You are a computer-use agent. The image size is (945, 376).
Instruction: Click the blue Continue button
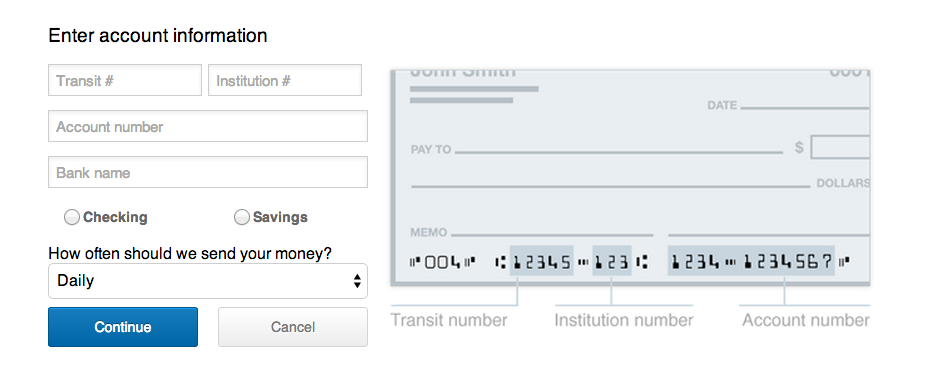point(123,327)
